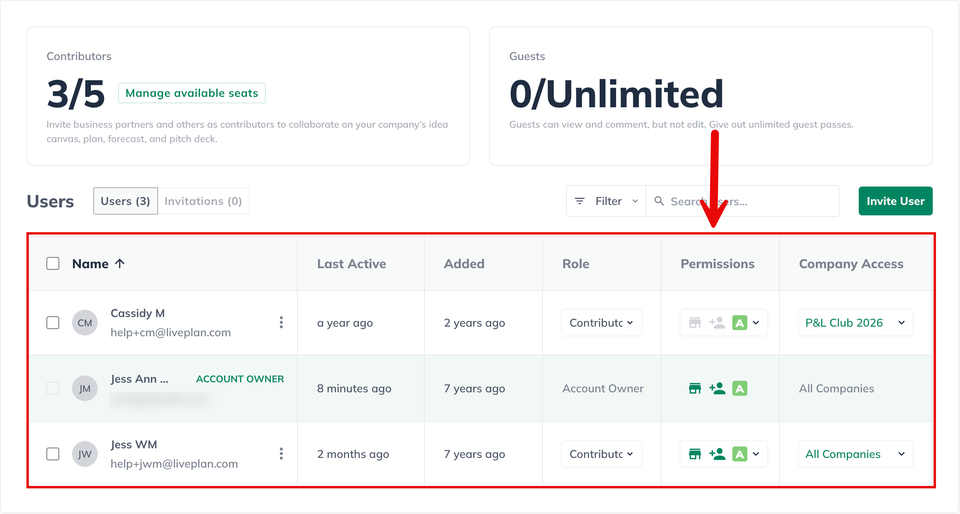This screenshot has width=960, height=514.
Task: Click the add-user permission icon in Jess WM's row
Action: coord(717,453)
